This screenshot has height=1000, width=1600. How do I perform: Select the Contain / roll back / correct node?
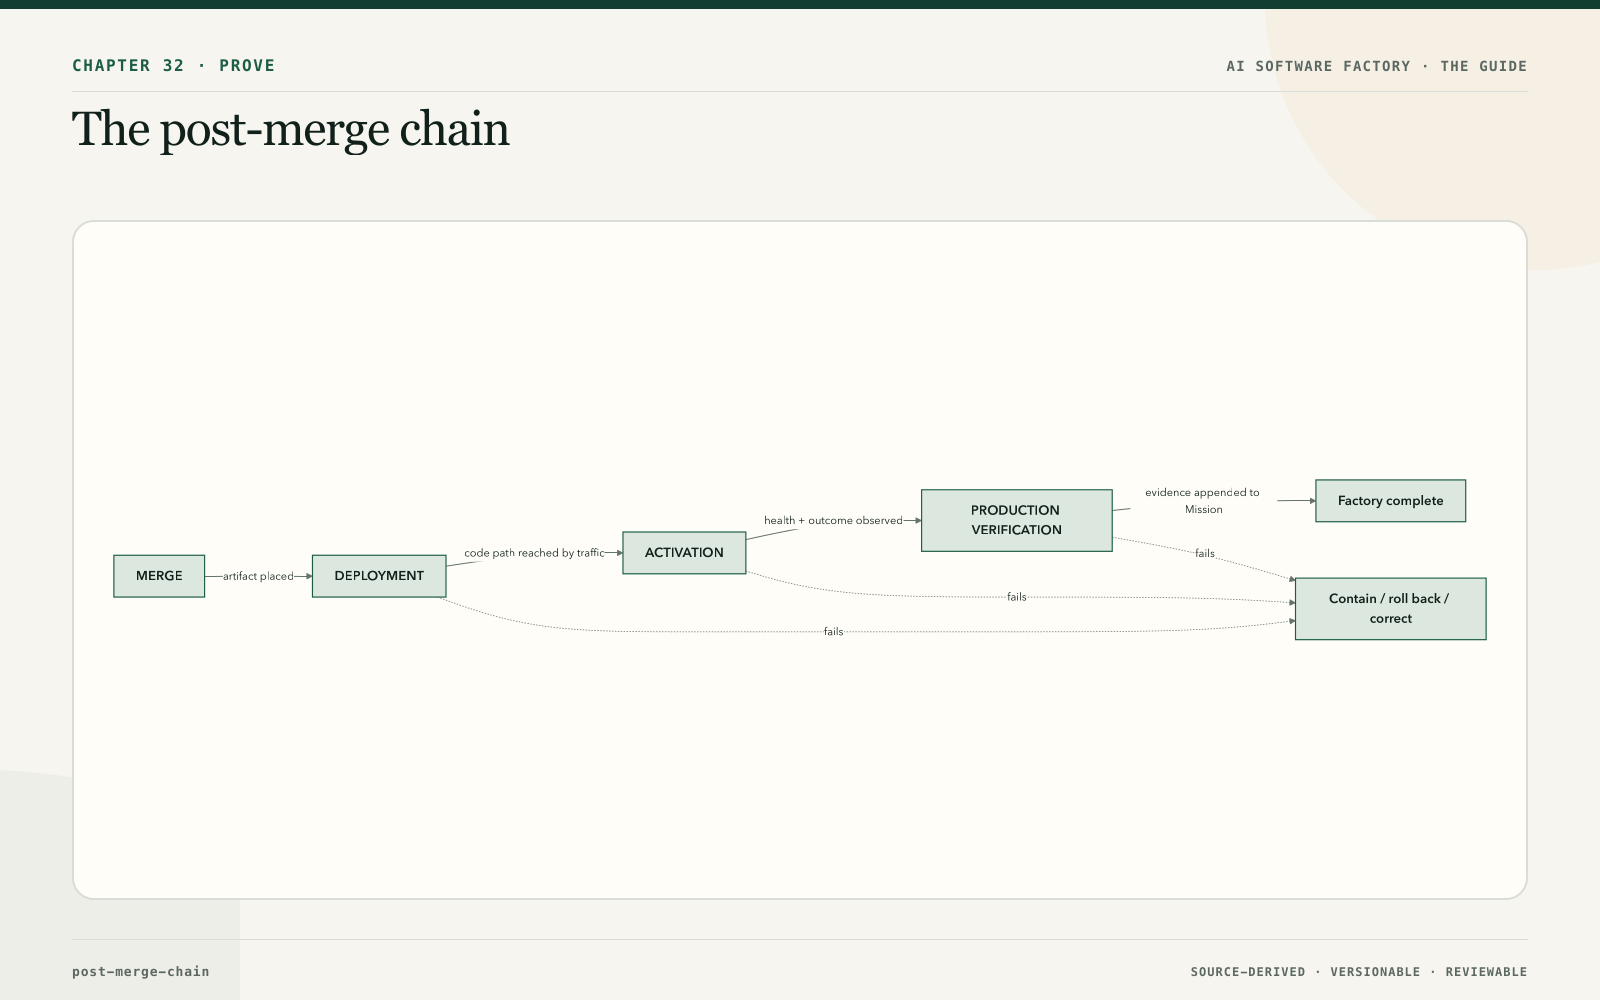click(x=1390, y=609)
